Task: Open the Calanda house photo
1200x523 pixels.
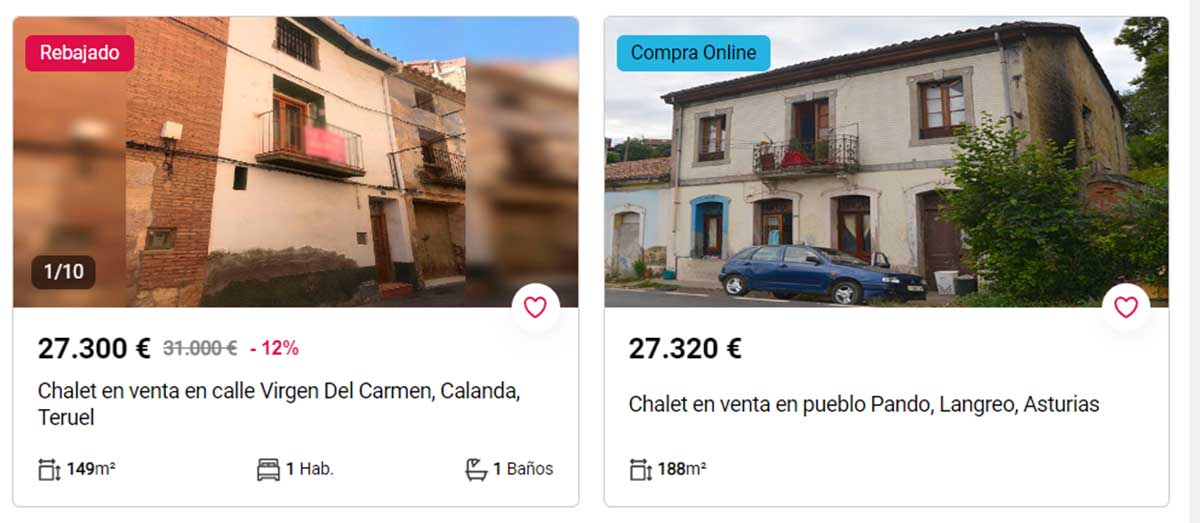Action: pos(295,162)
